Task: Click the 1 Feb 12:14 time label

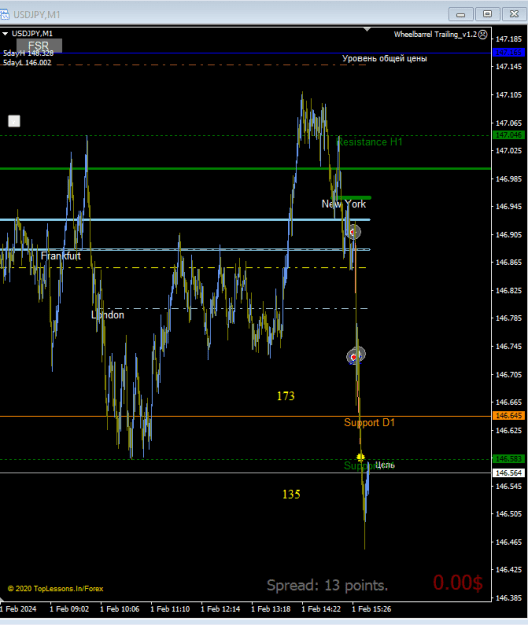Action: tap(220, 609)
